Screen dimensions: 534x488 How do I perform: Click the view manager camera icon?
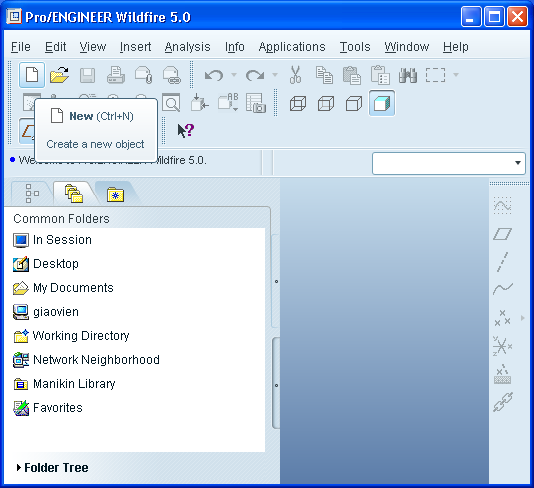point(255,103)
